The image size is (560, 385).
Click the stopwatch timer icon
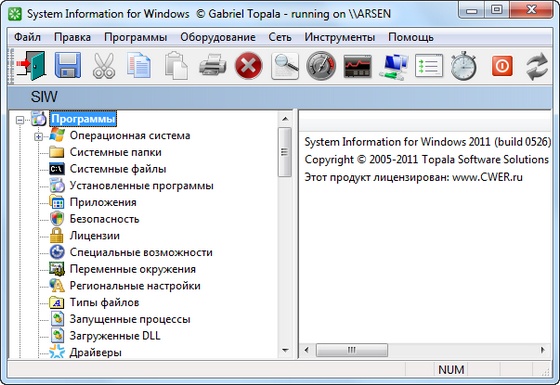(463, 66)
